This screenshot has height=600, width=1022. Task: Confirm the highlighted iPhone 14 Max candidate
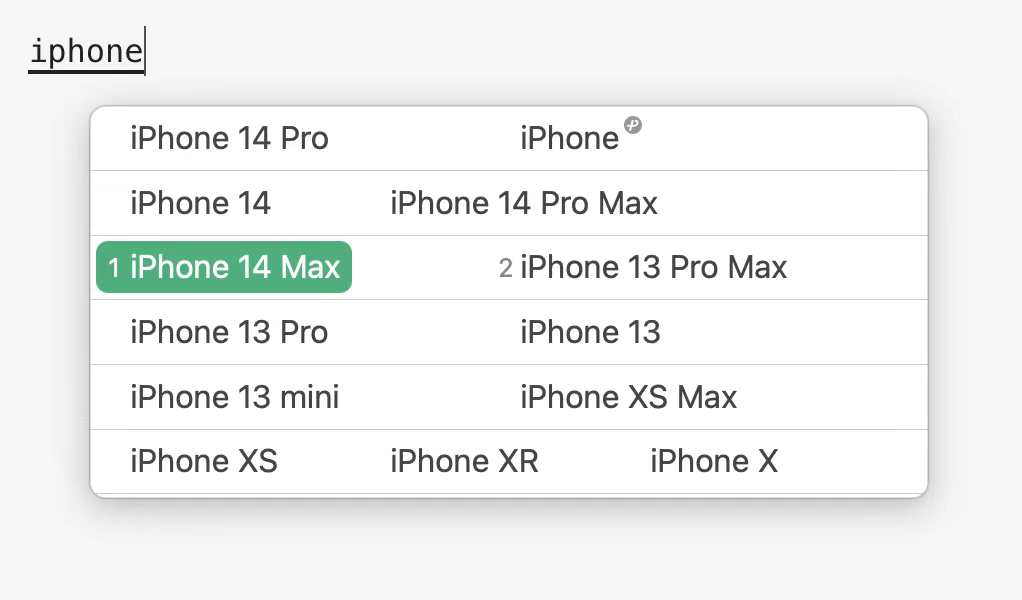(235, 267)
